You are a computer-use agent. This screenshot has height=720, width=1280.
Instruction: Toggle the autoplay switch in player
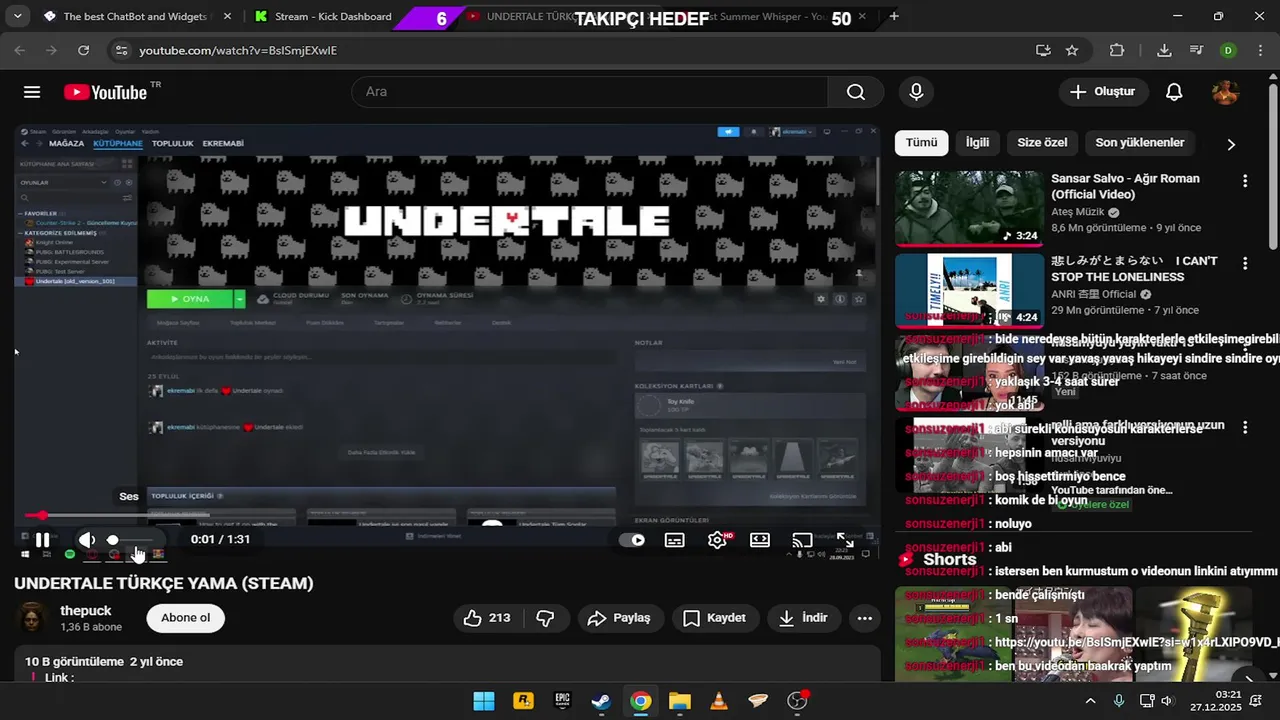click(632, 540)
